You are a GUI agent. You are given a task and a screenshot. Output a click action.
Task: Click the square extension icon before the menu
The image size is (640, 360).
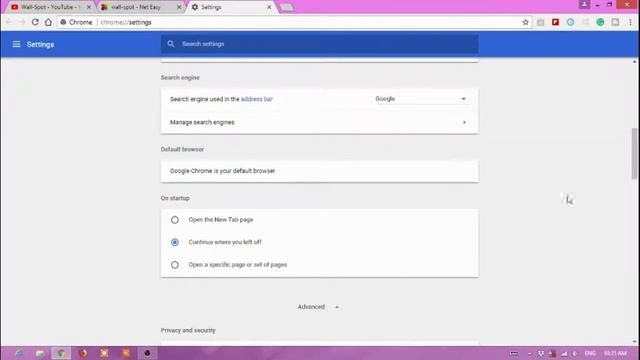(615, 22)
